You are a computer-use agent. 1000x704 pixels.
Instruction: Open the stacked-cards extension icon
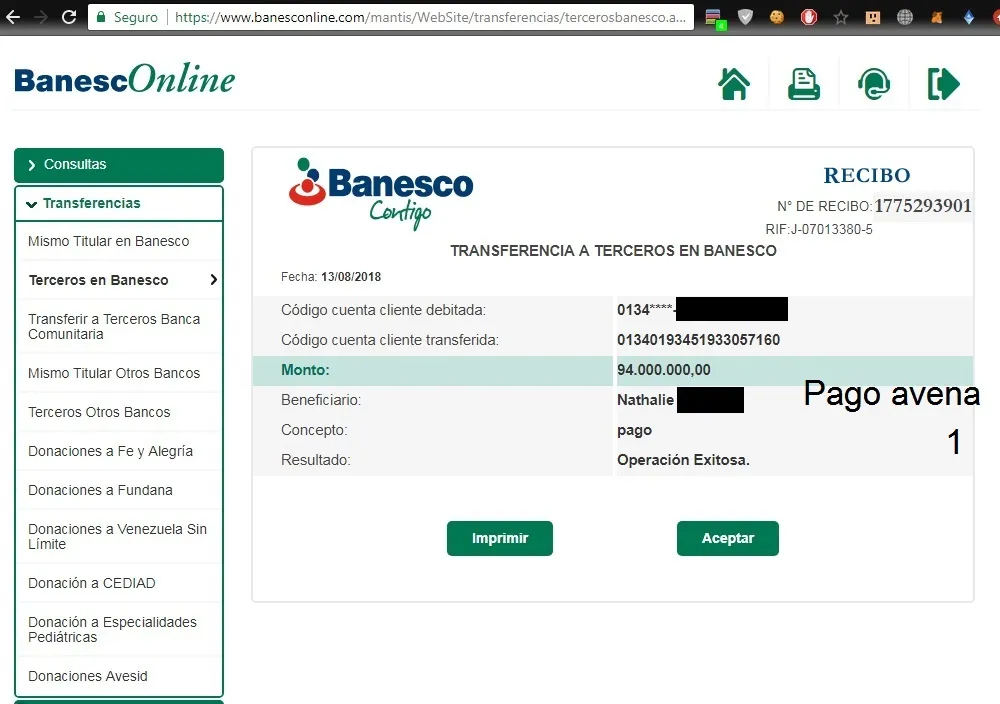point(715,18)
